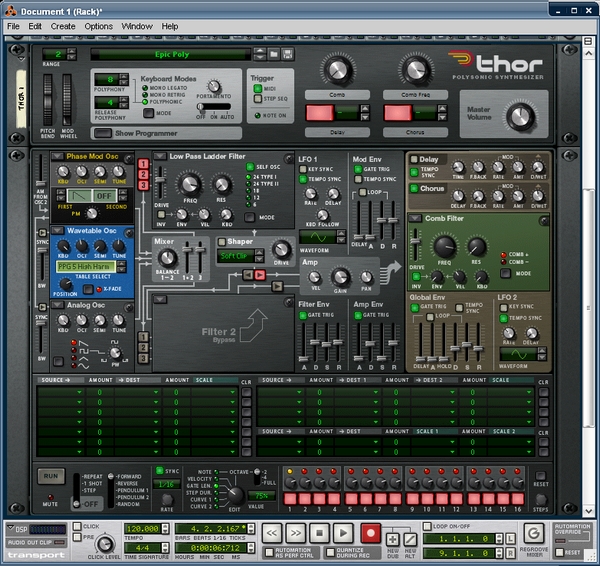
Task: Open the Edit menu
Action: 35,26
